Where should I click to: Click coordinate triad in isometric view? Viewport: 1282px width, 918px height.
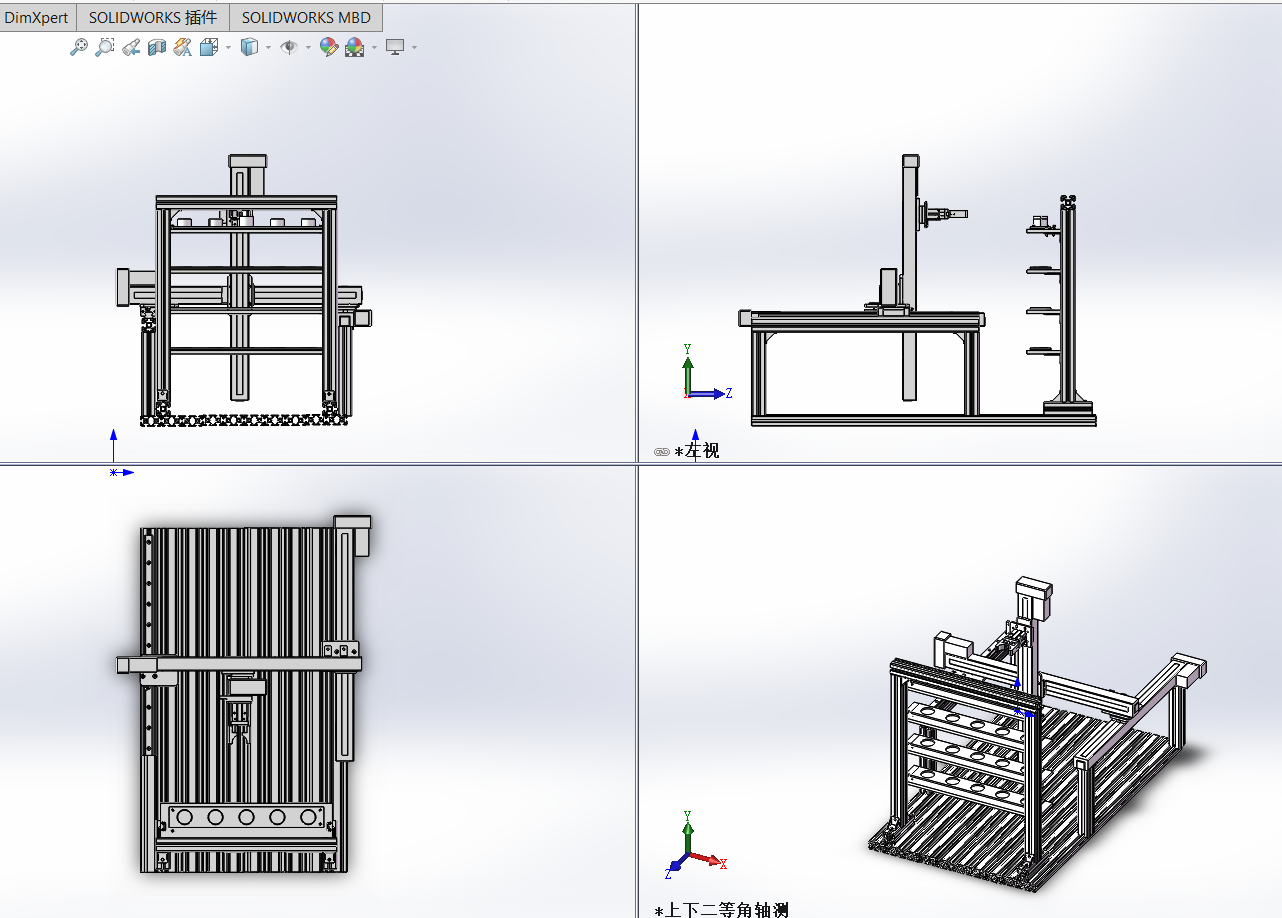point(695,843)
